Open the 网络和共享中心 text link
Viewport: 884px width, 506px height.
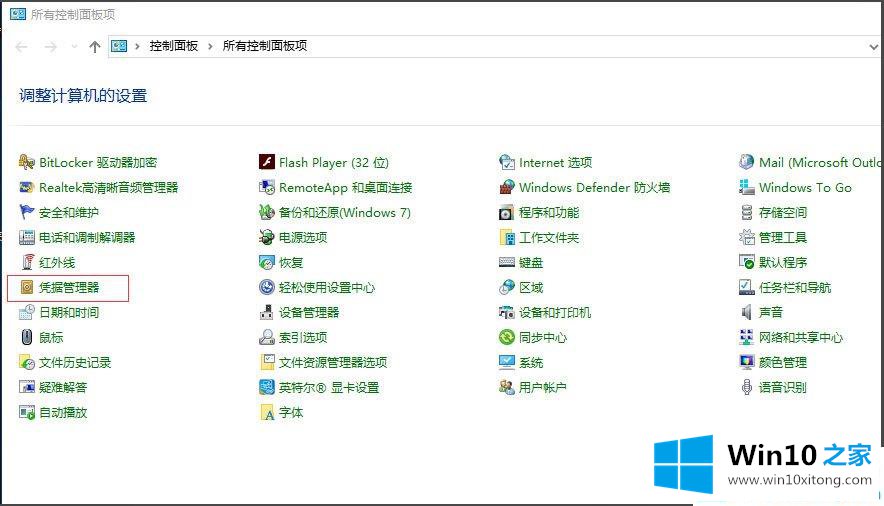tap(801, 338)
